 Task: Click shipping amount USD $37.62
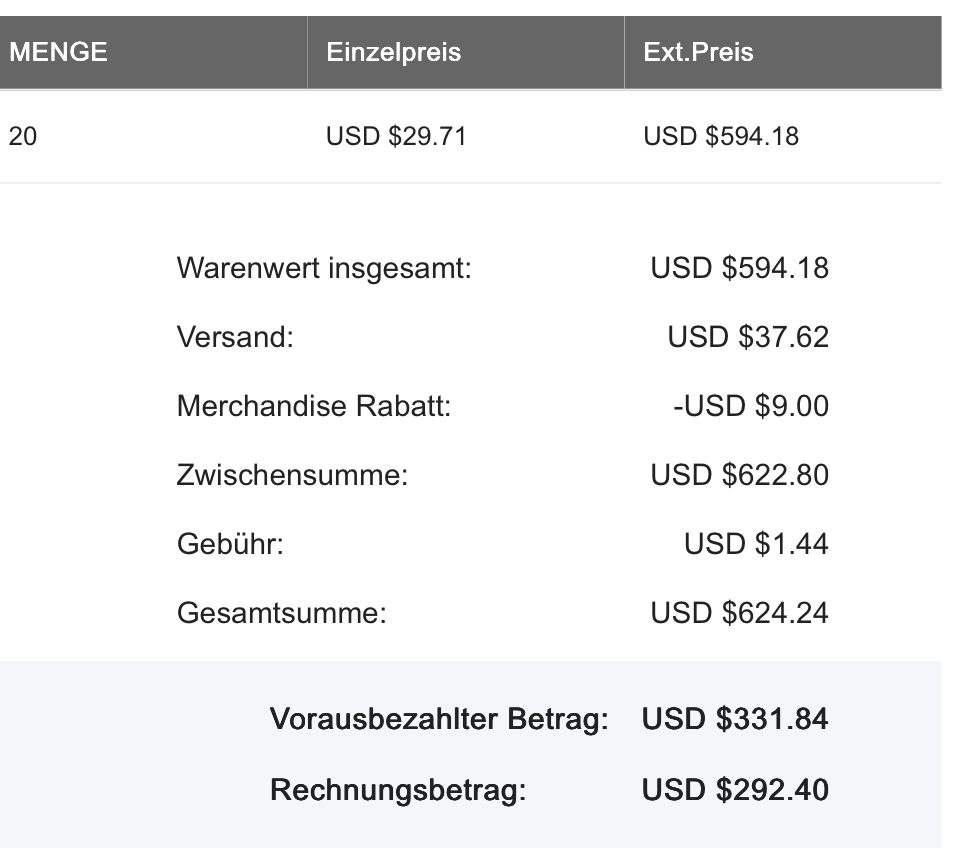click(x=748, y=337)
